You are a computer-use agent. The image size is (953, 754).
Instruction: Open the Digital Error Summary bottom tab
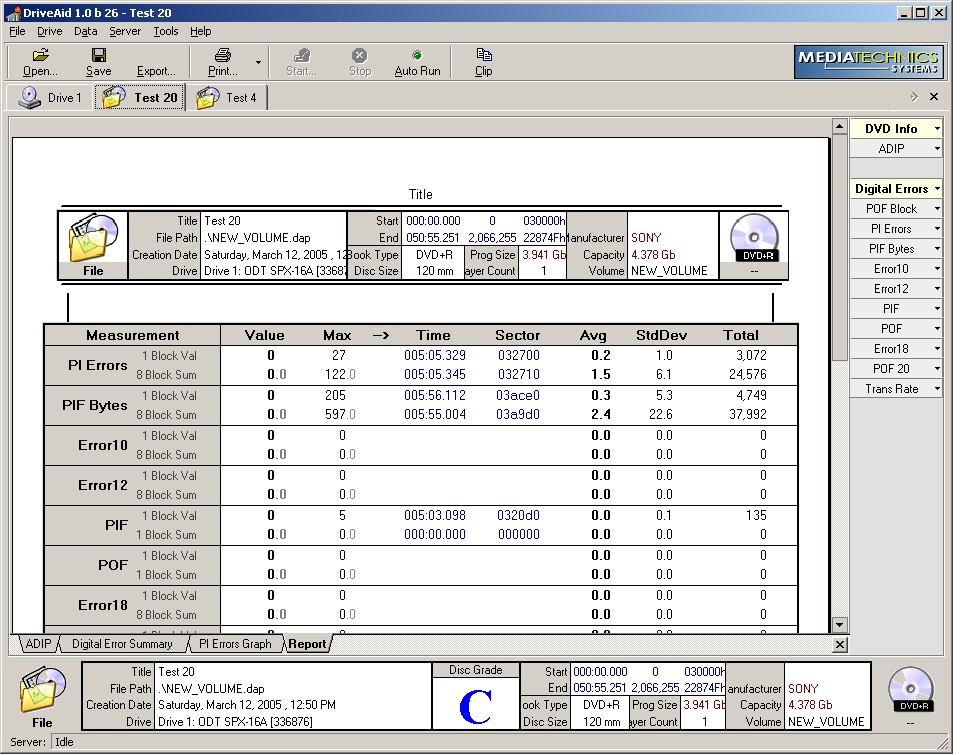(x=122, y=644)
